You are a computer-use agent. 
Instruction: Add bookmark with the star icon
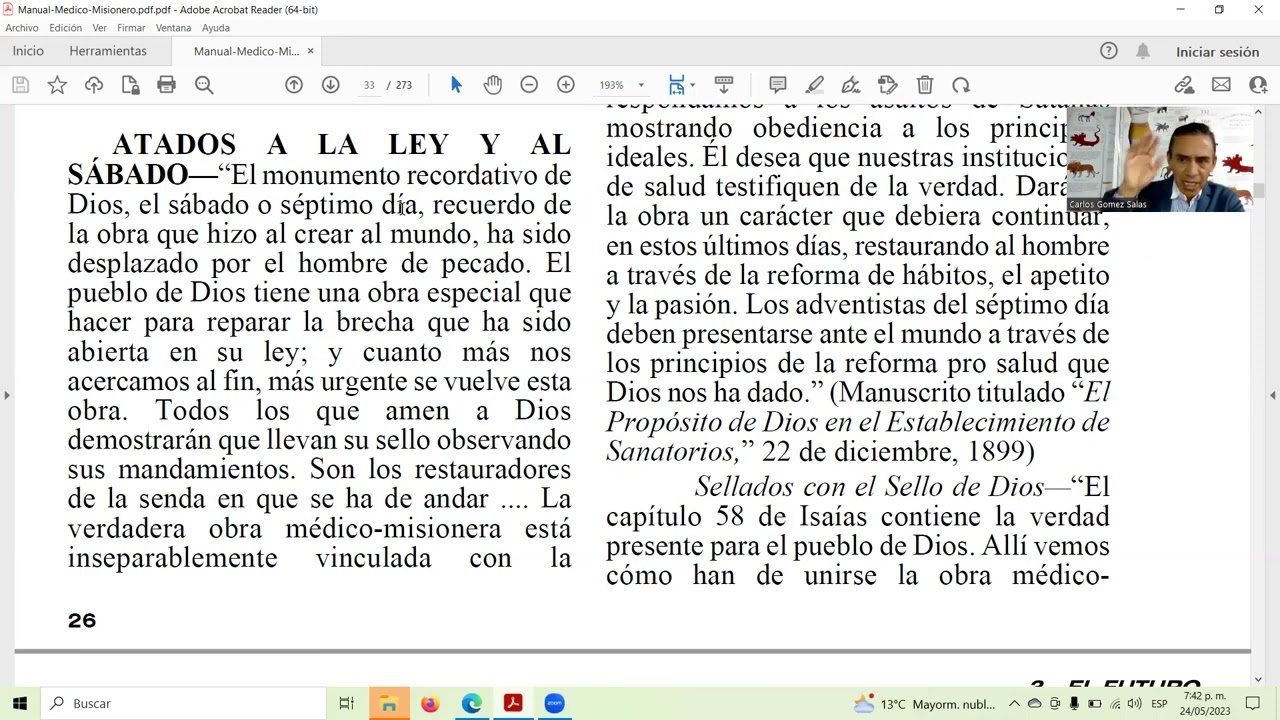[57, 85]
